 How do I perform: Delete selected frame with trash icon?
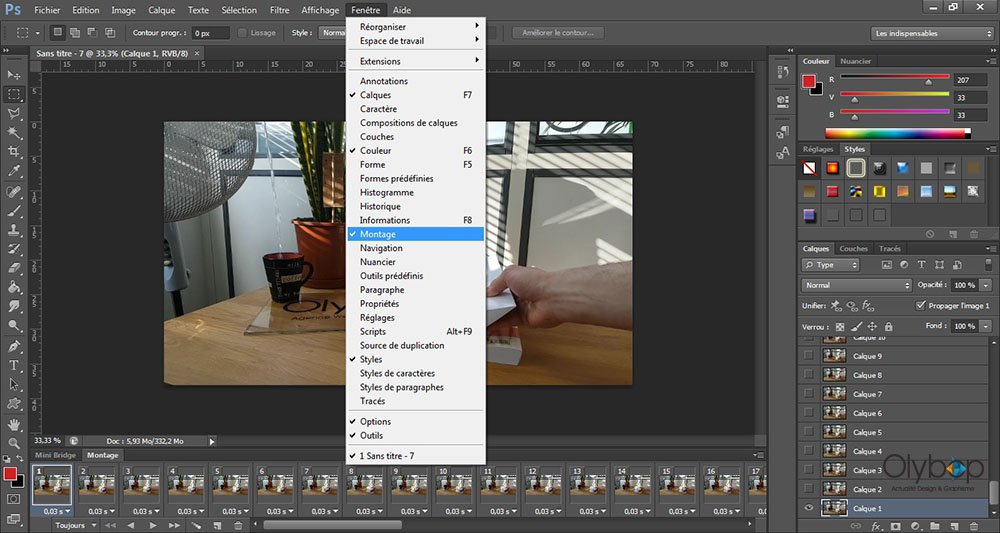pos(238,525)
